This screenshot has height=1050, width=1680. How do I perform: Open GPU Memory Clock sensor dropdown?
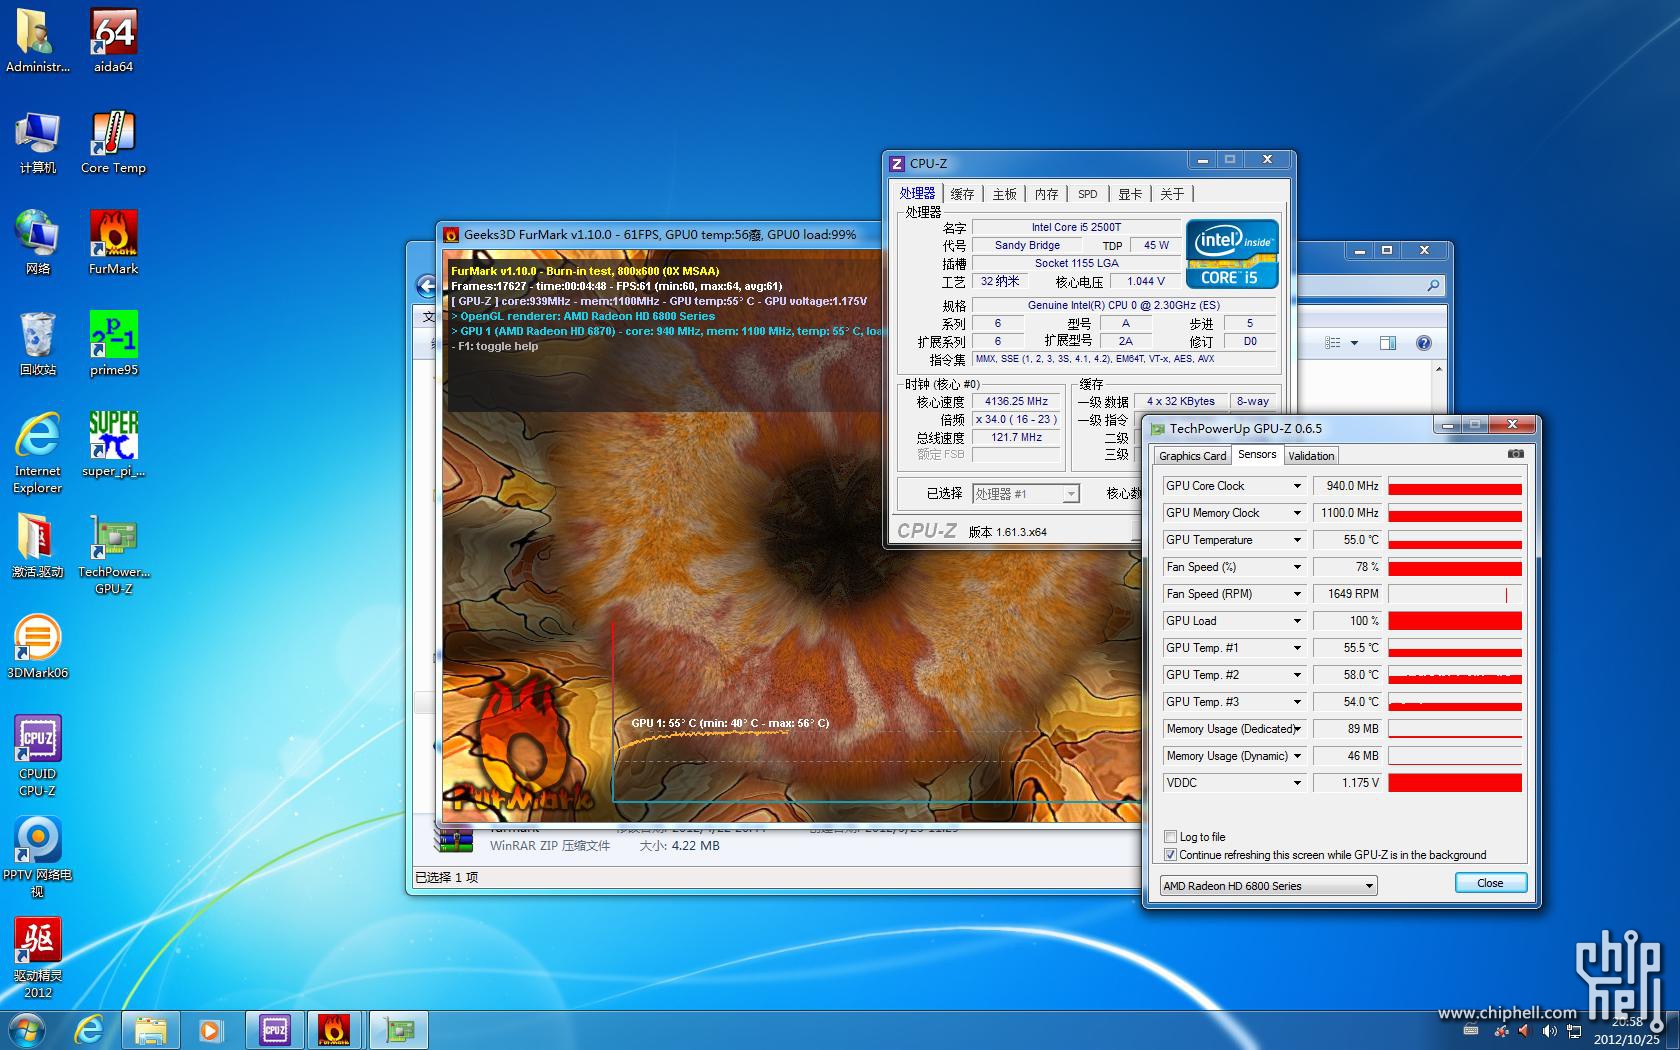[x=1297, y=513]
